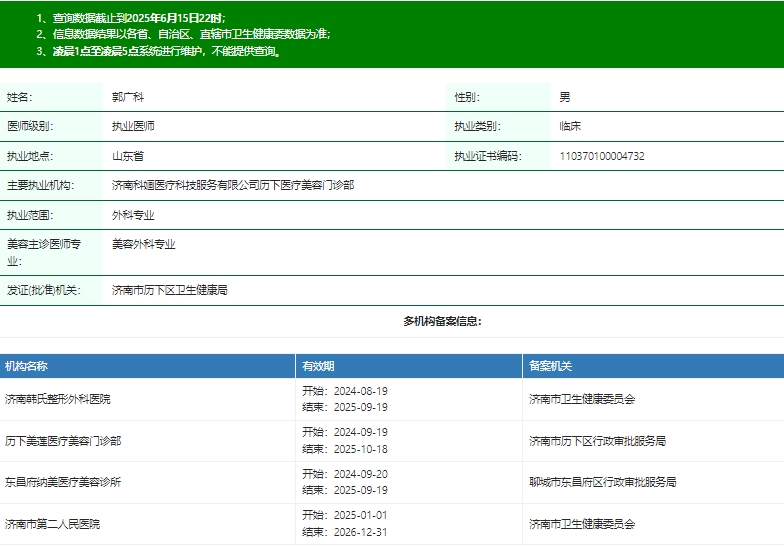Viewport: 784px width, 547px height.
Task: Click the 执业范围 label
Action: pyautogui.click(x=30, y=215)
